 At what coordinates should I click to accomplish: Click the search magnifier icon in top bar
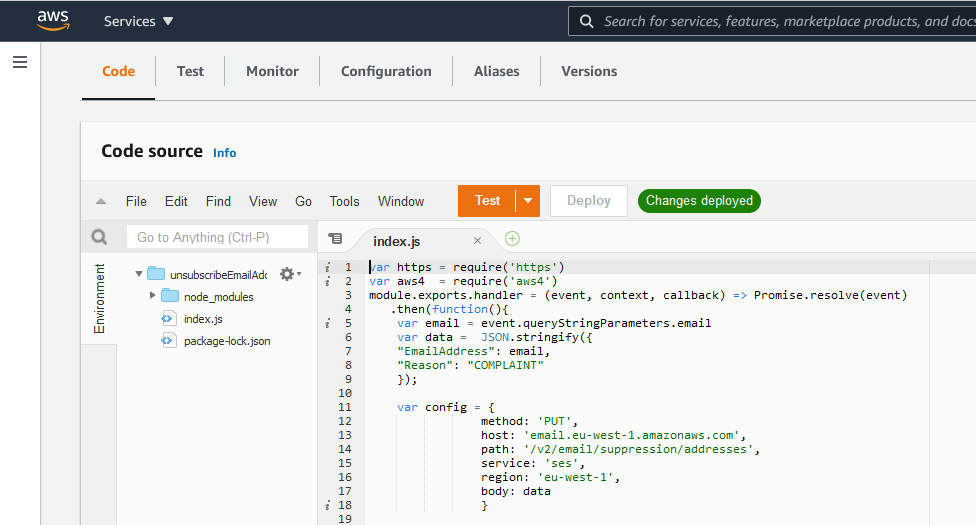point(586,21)
